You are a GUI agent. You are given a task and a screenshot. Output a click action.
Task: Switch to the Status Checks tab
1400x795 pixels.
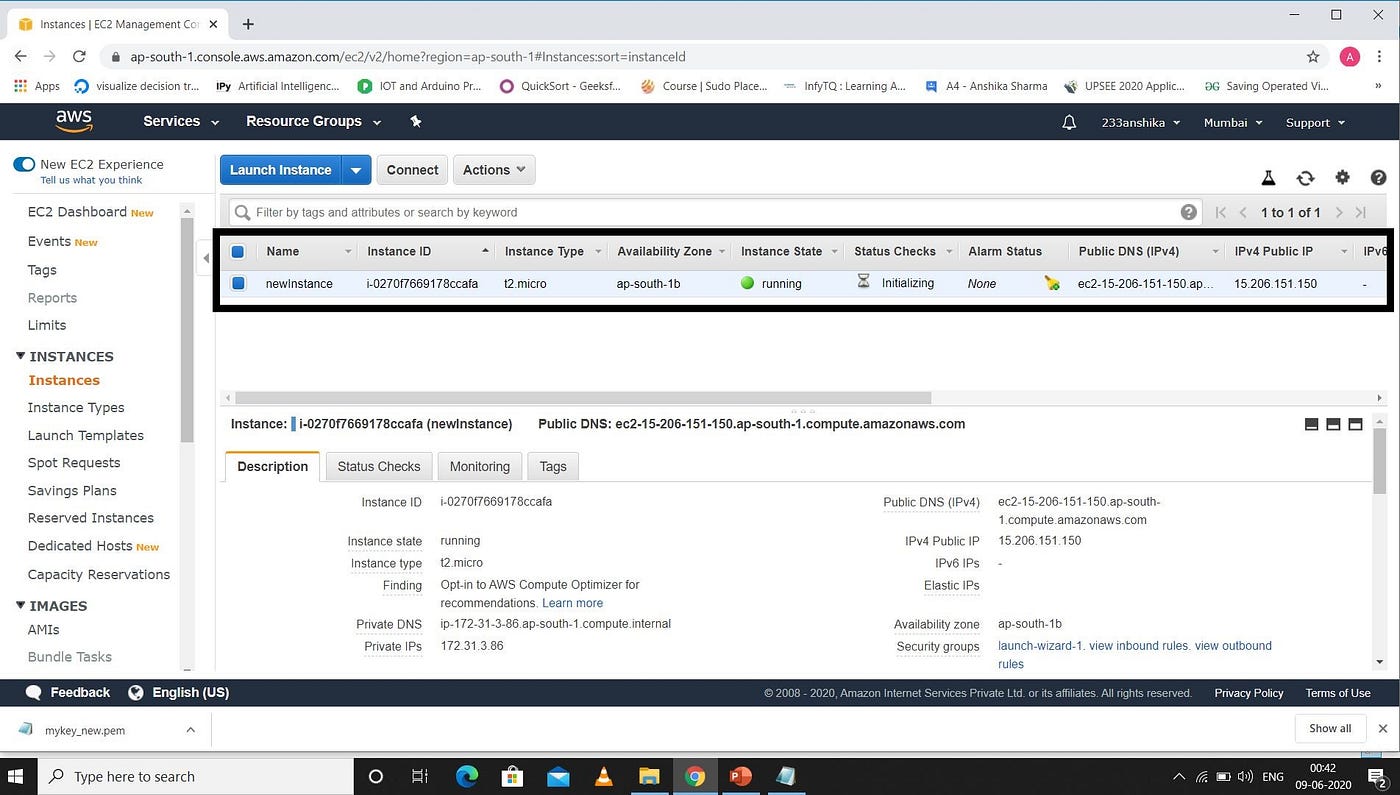[x=379, y=466]
